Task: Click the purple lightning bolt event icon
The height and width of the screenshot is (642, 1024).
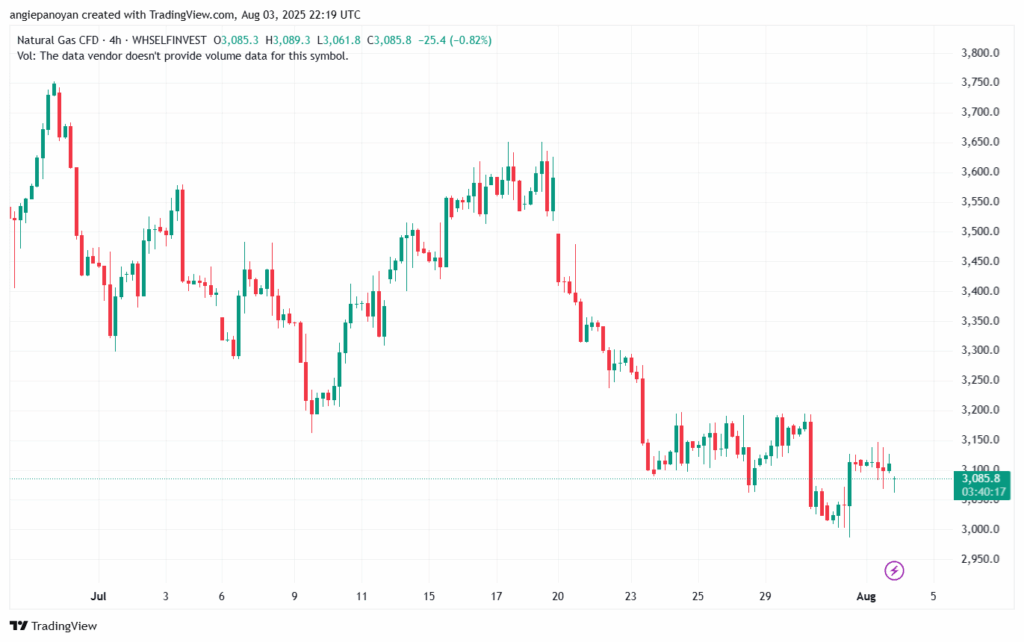Action: (894, 571)
